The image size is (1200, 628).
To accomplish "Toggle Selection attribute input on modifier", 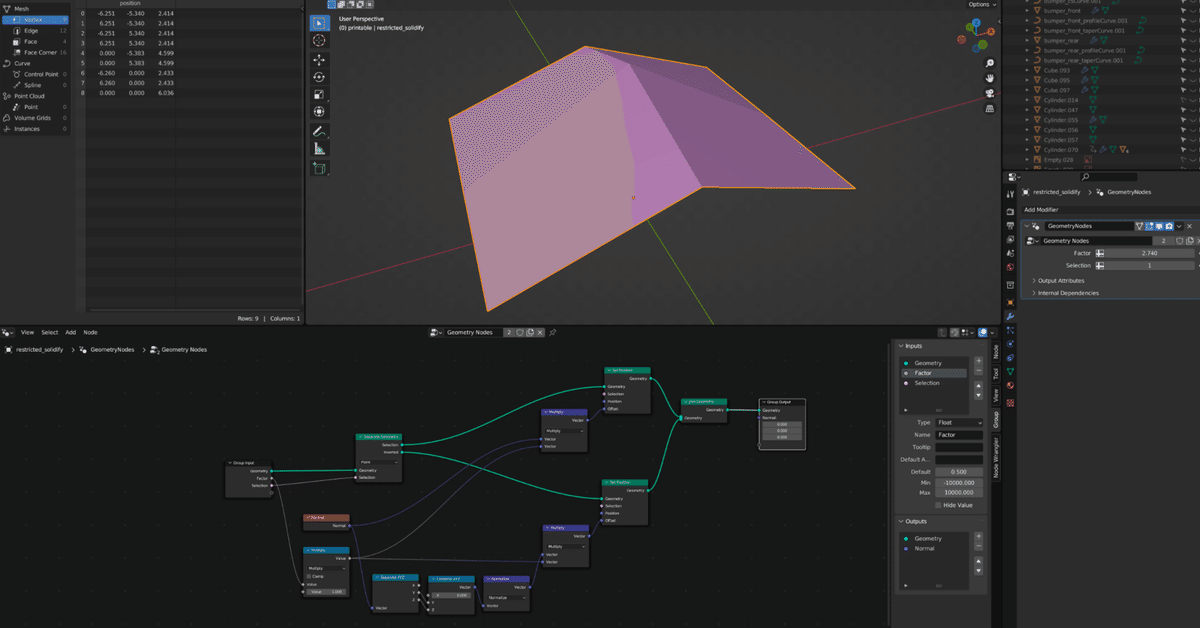I will click(x=1100, y=265).
